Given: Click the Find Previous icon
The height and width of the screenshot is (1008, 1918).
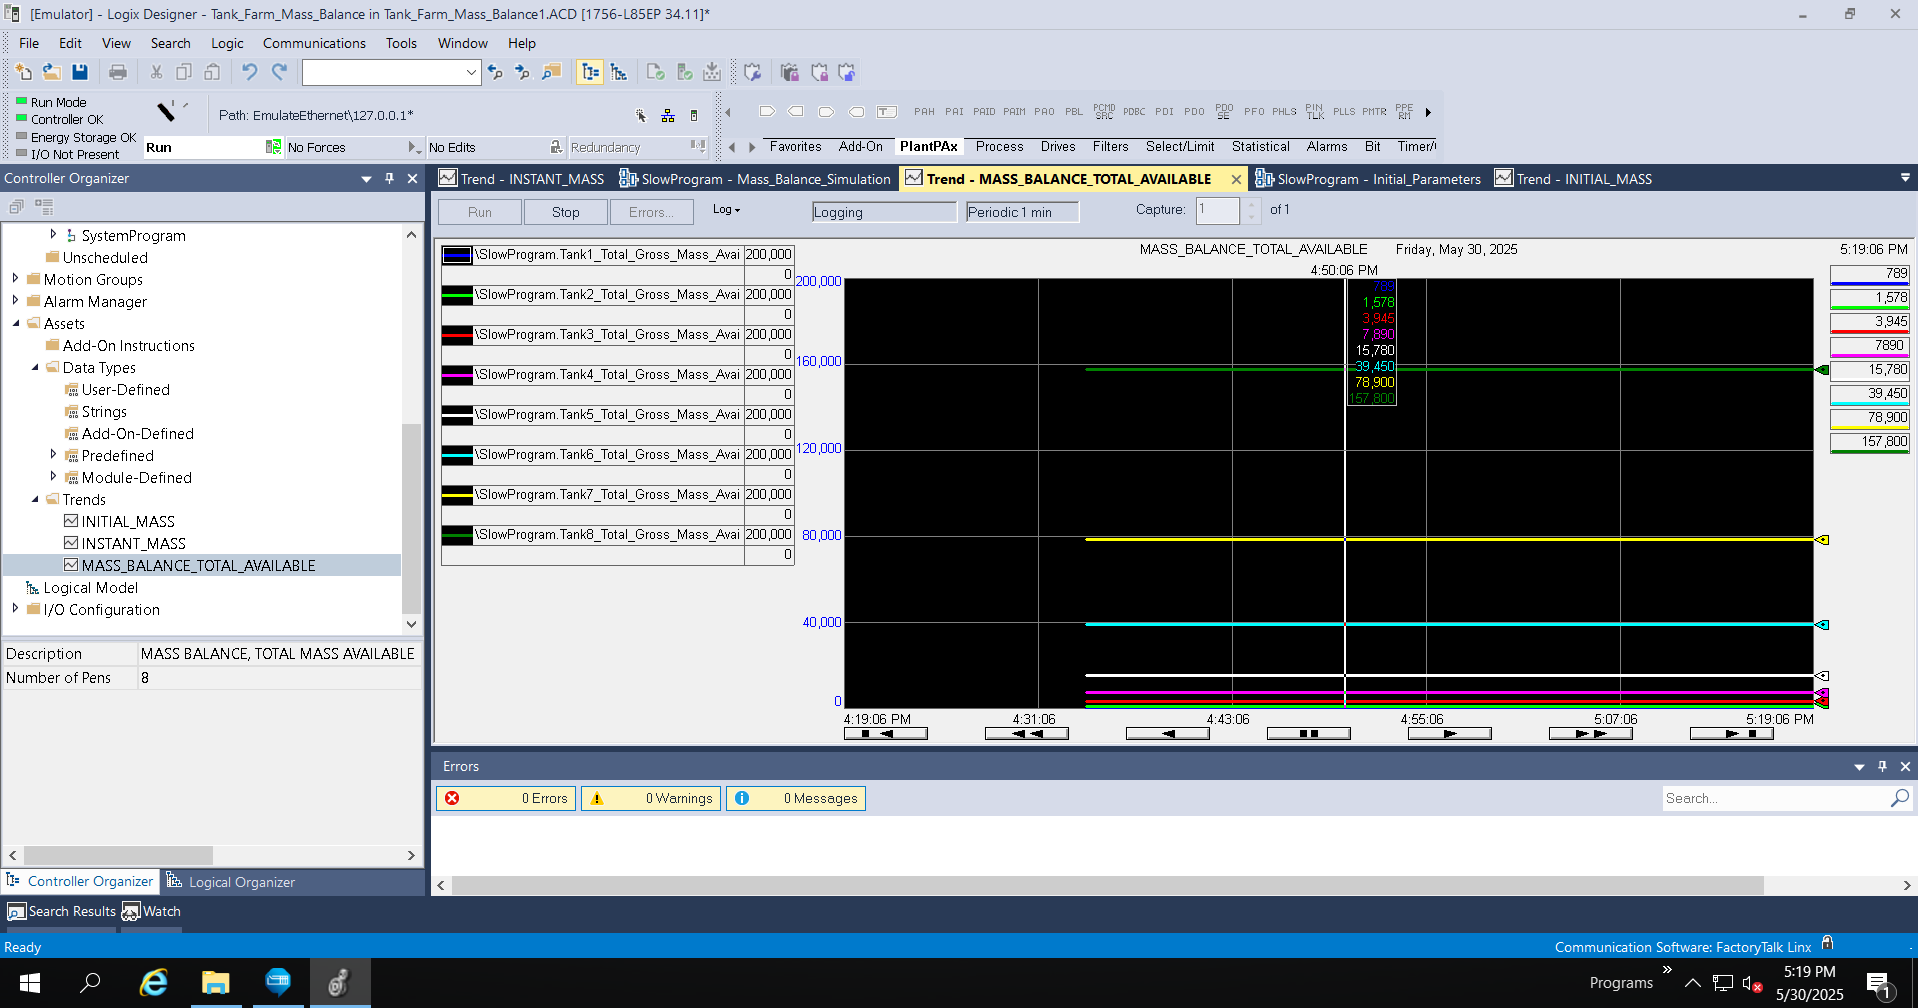Looking at the screenshot, I should [495, 72].
